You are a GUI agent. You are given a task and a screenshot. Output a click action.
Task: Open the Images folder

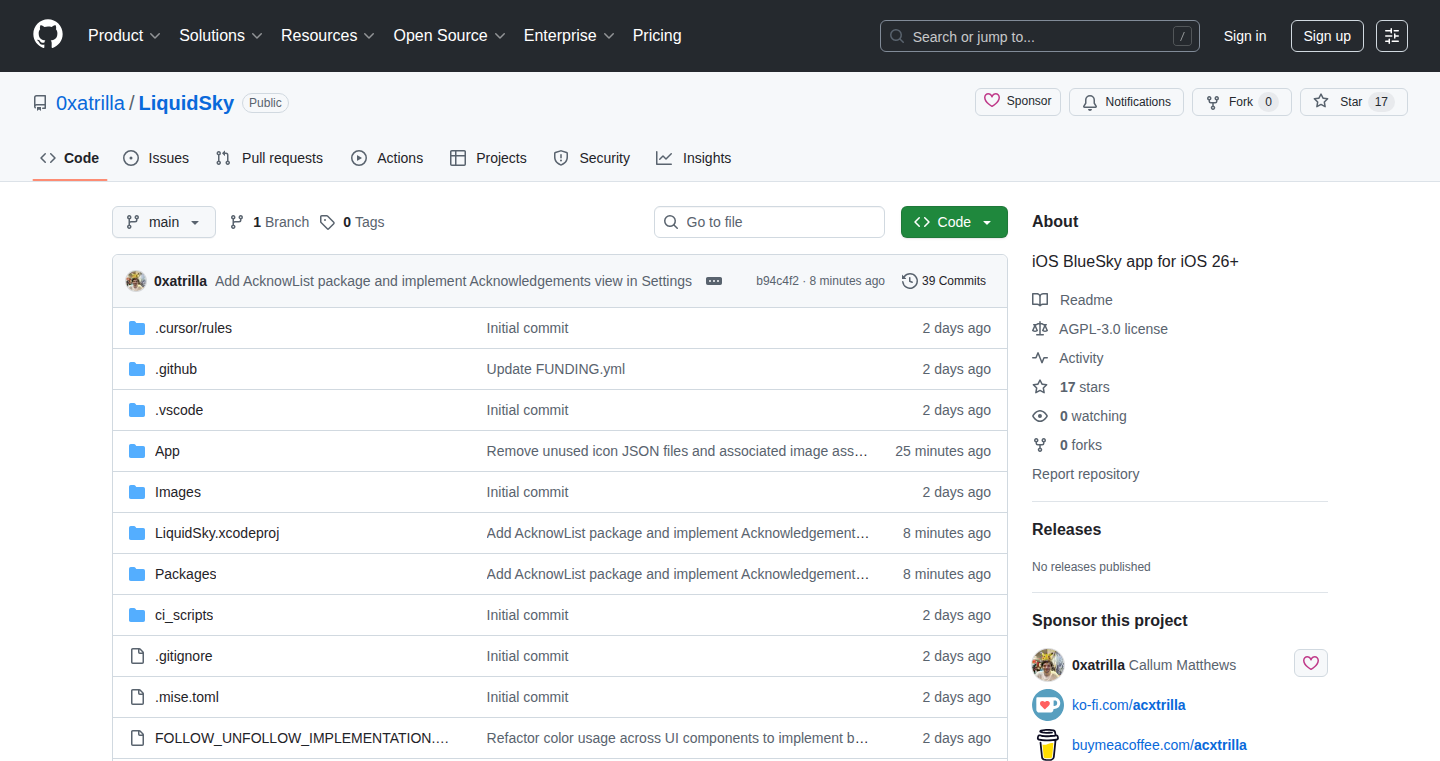pyautogui.click(x=178, y=492)
